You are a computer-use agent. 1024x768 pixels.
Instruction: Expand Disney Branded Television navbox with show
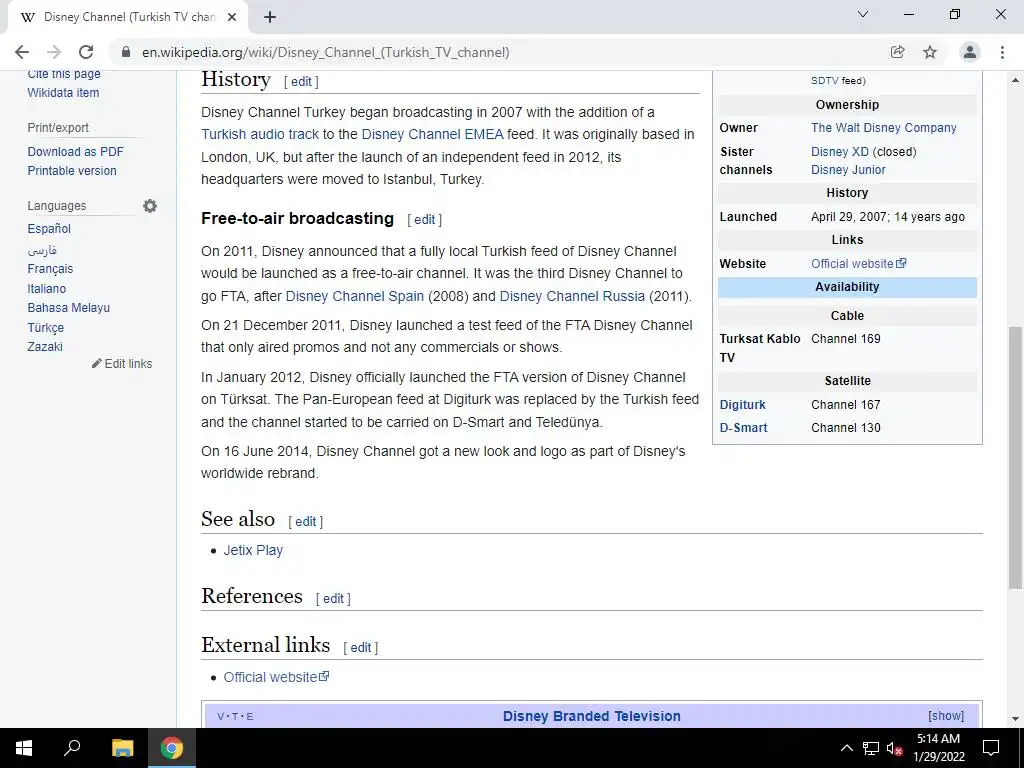pos(946,716)
